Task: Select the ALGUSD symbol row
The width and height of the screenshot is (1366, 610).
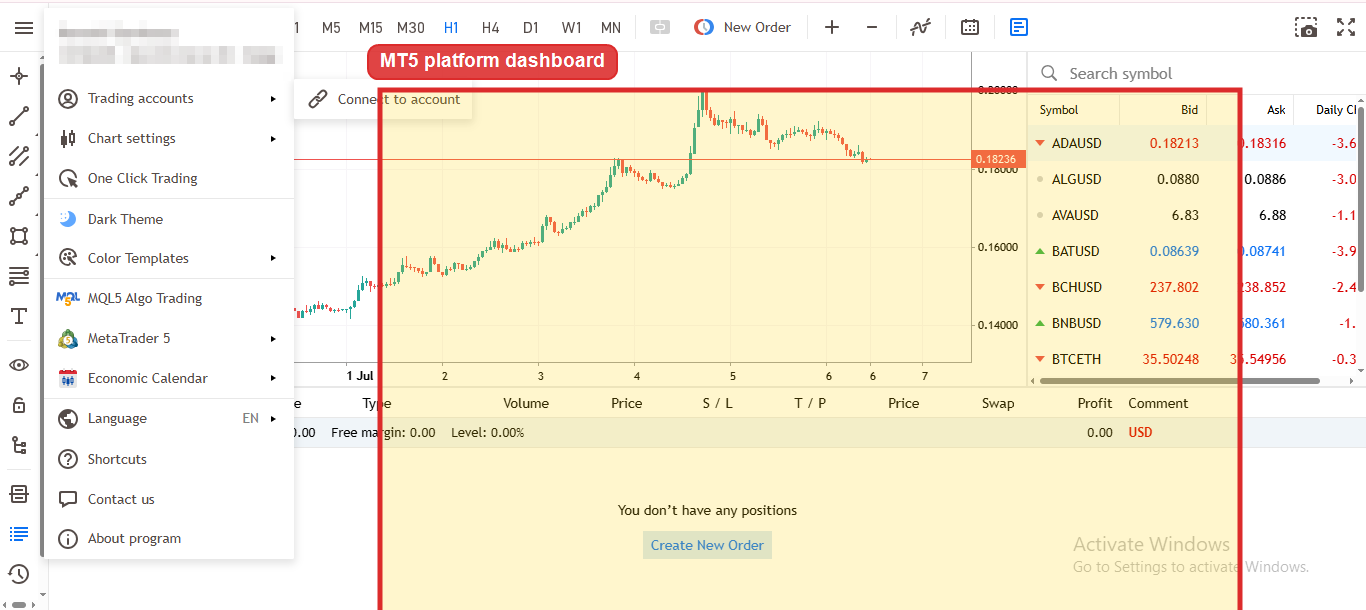Action: (x=1193, y=179)
